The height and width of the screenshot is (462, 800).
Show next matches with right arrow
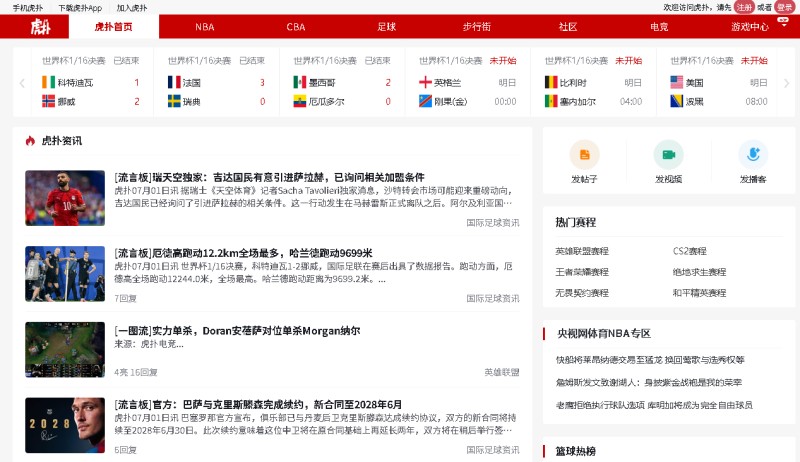(x=786, y=83)
